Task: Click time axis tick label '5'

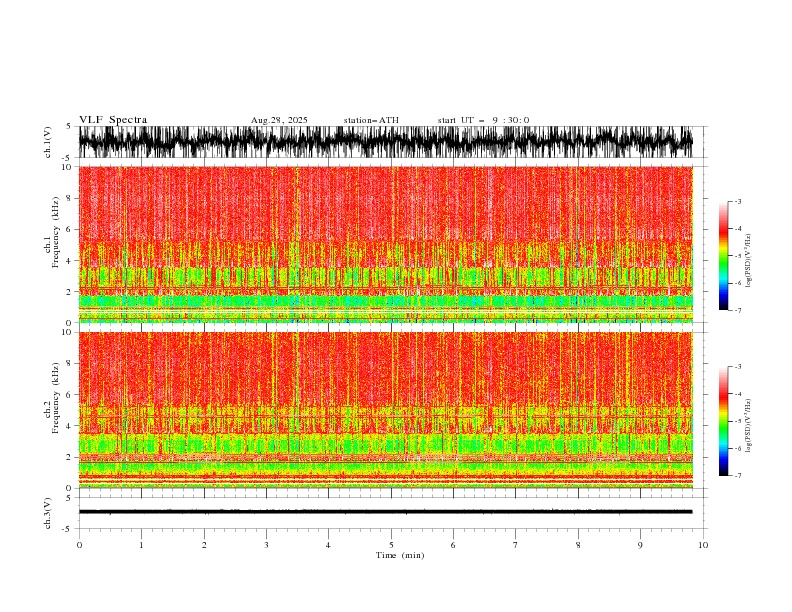Action: pos(391,545)
